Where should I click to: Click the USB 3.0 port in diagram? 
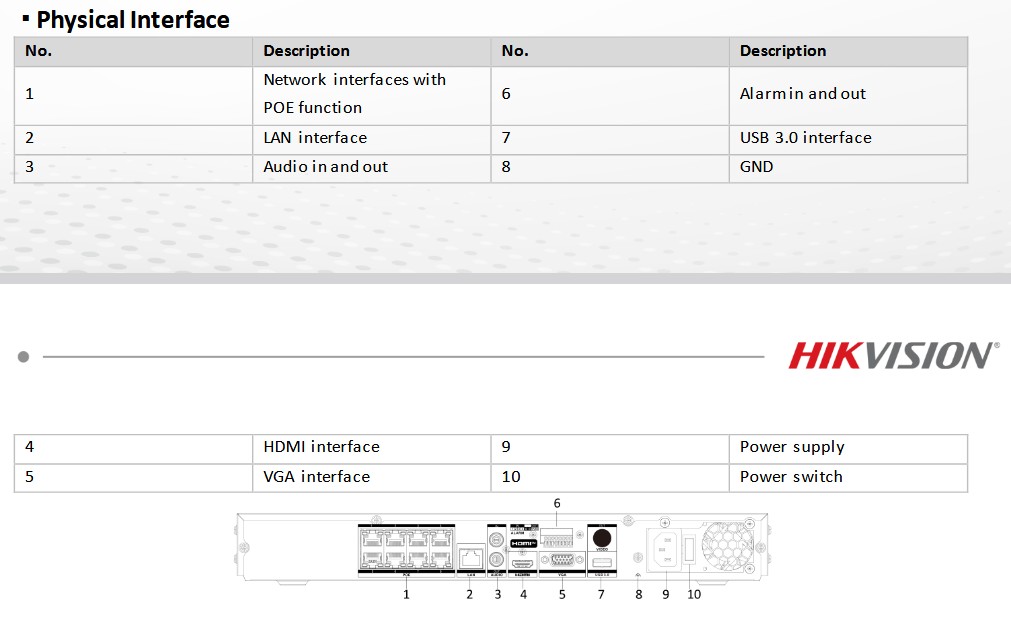click(x=601, y=564)
